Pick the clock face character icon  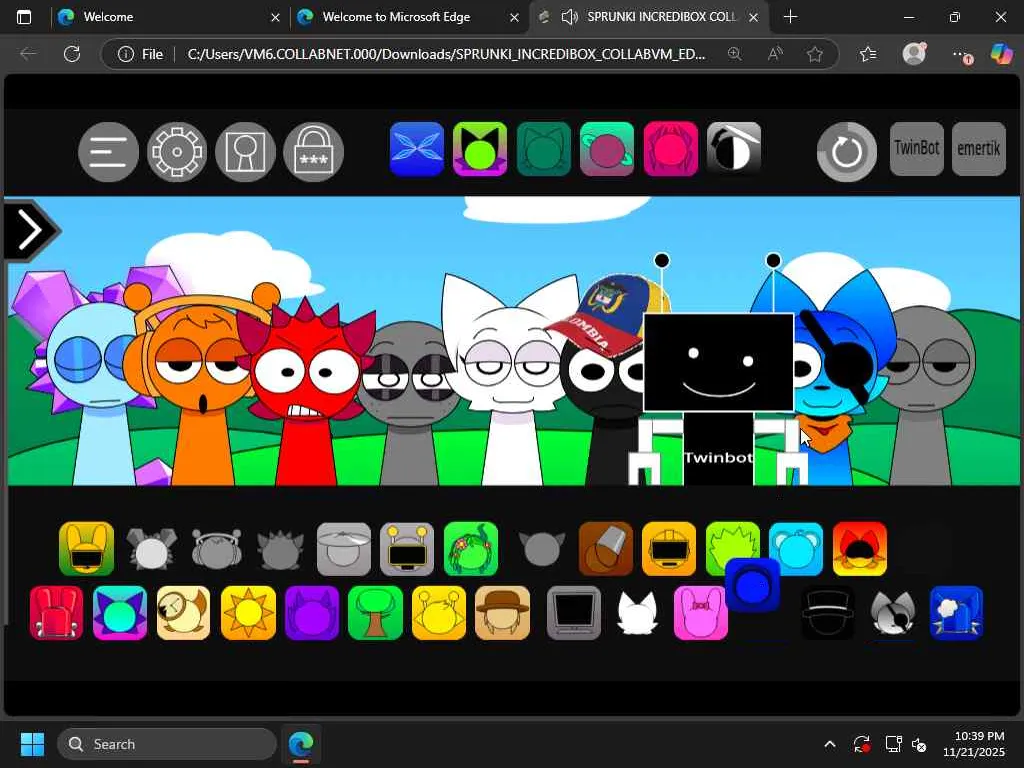click(184, 613)
